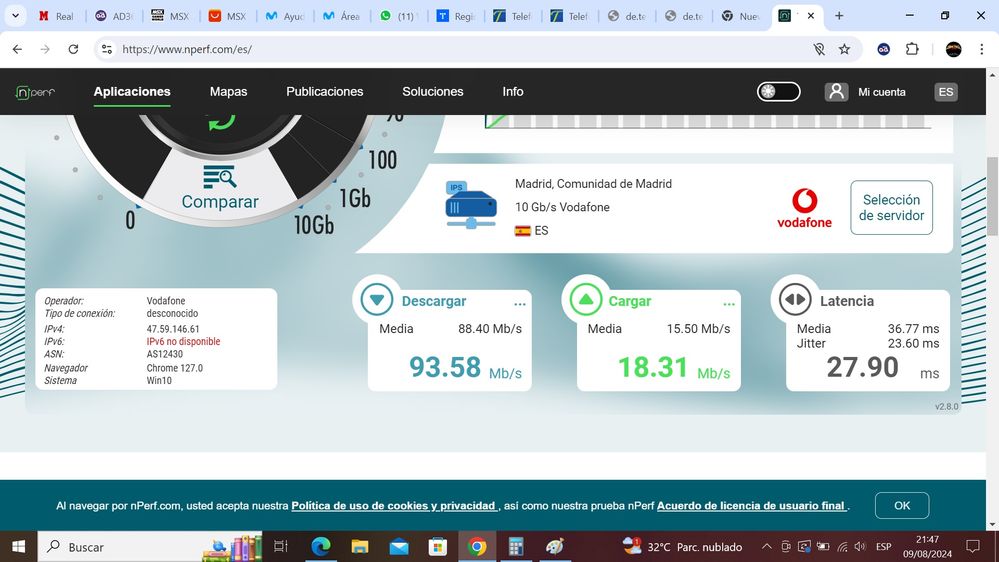This screenshot has width=999, height=562.
Task: Open Microsoft Edge from the taskbar
Action: (321, 547)
